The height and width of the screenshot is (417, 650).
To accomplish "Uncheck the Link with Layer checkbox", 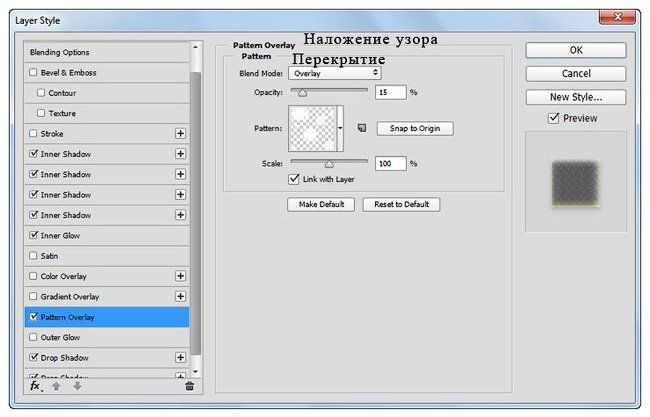I will pos(294,179).
